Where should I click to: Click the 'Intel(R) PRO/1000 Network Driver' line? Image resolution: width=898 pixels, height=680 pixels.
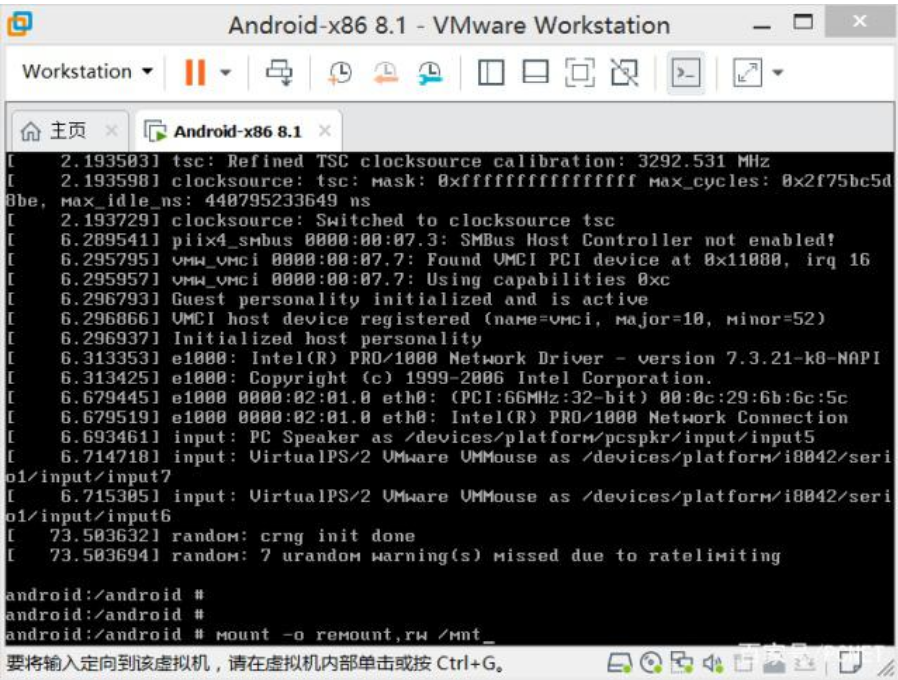click(443, 359)
